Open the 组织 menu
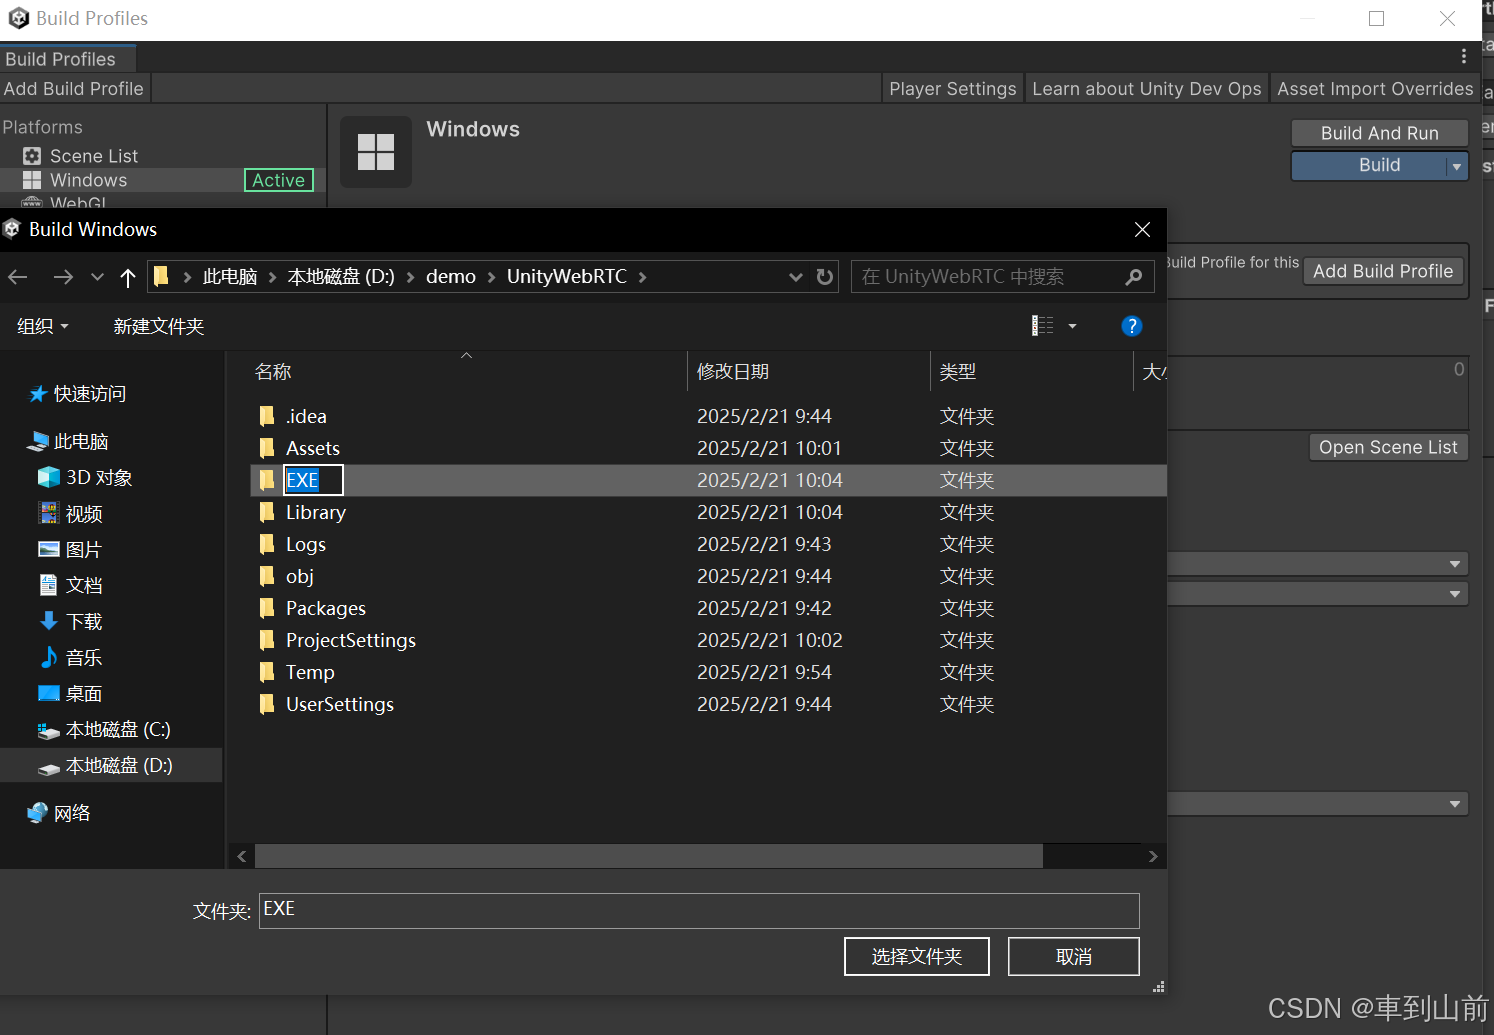Viewport: 1494px width, 1035px height. click(x=43, y=326)
